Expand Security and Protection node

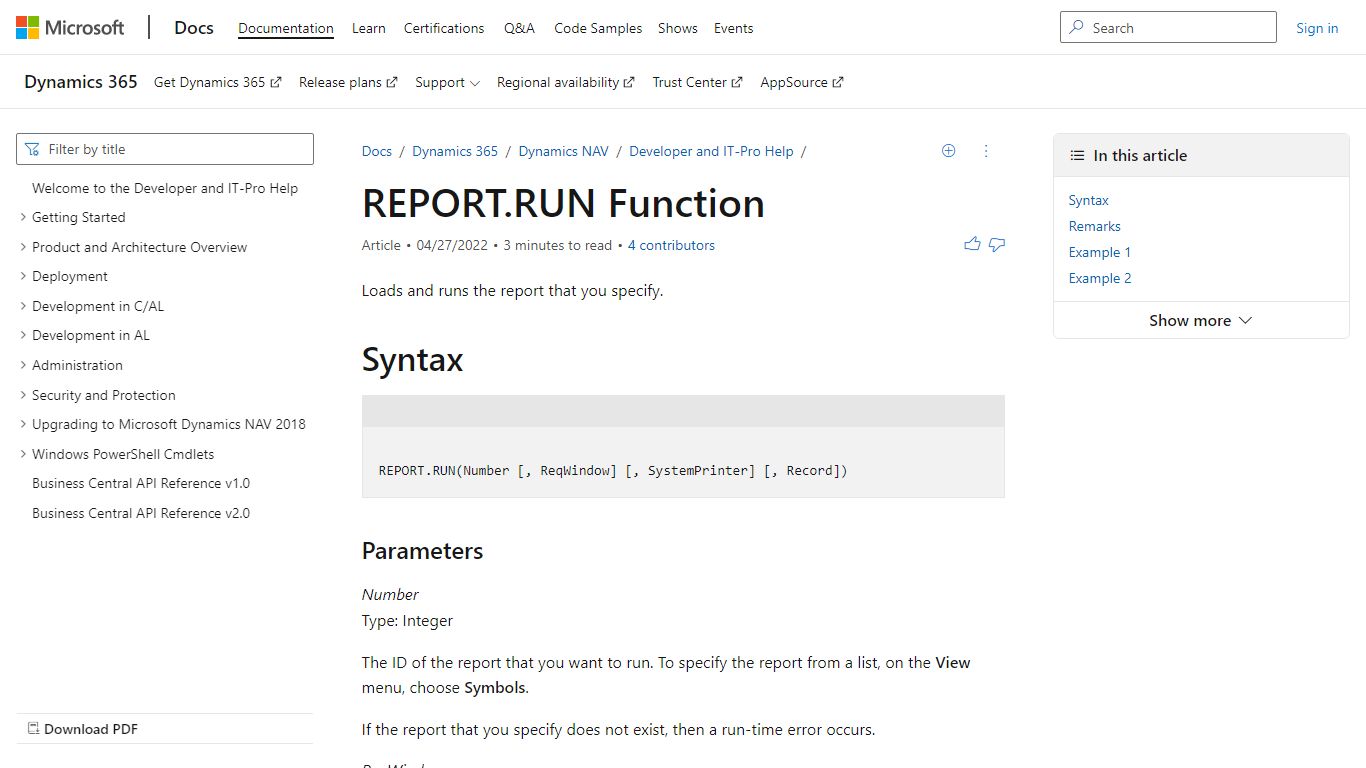pyautogui.click(x=23, y=395)
